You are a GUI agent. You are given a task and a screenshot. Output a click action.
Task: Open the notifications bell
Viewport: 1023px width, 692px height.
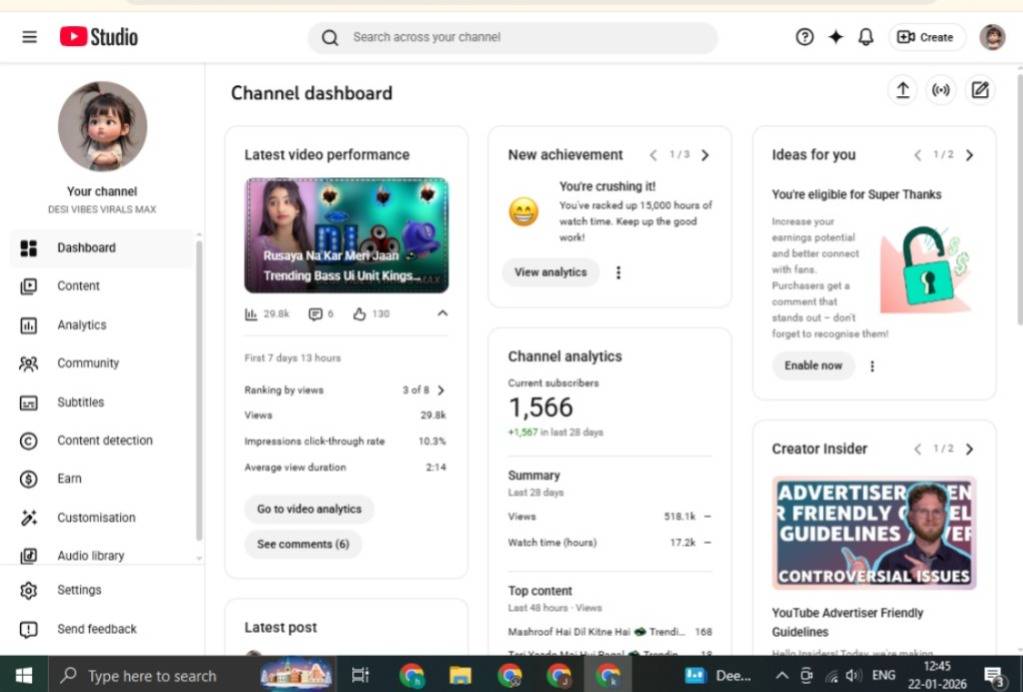pos(866,37)
